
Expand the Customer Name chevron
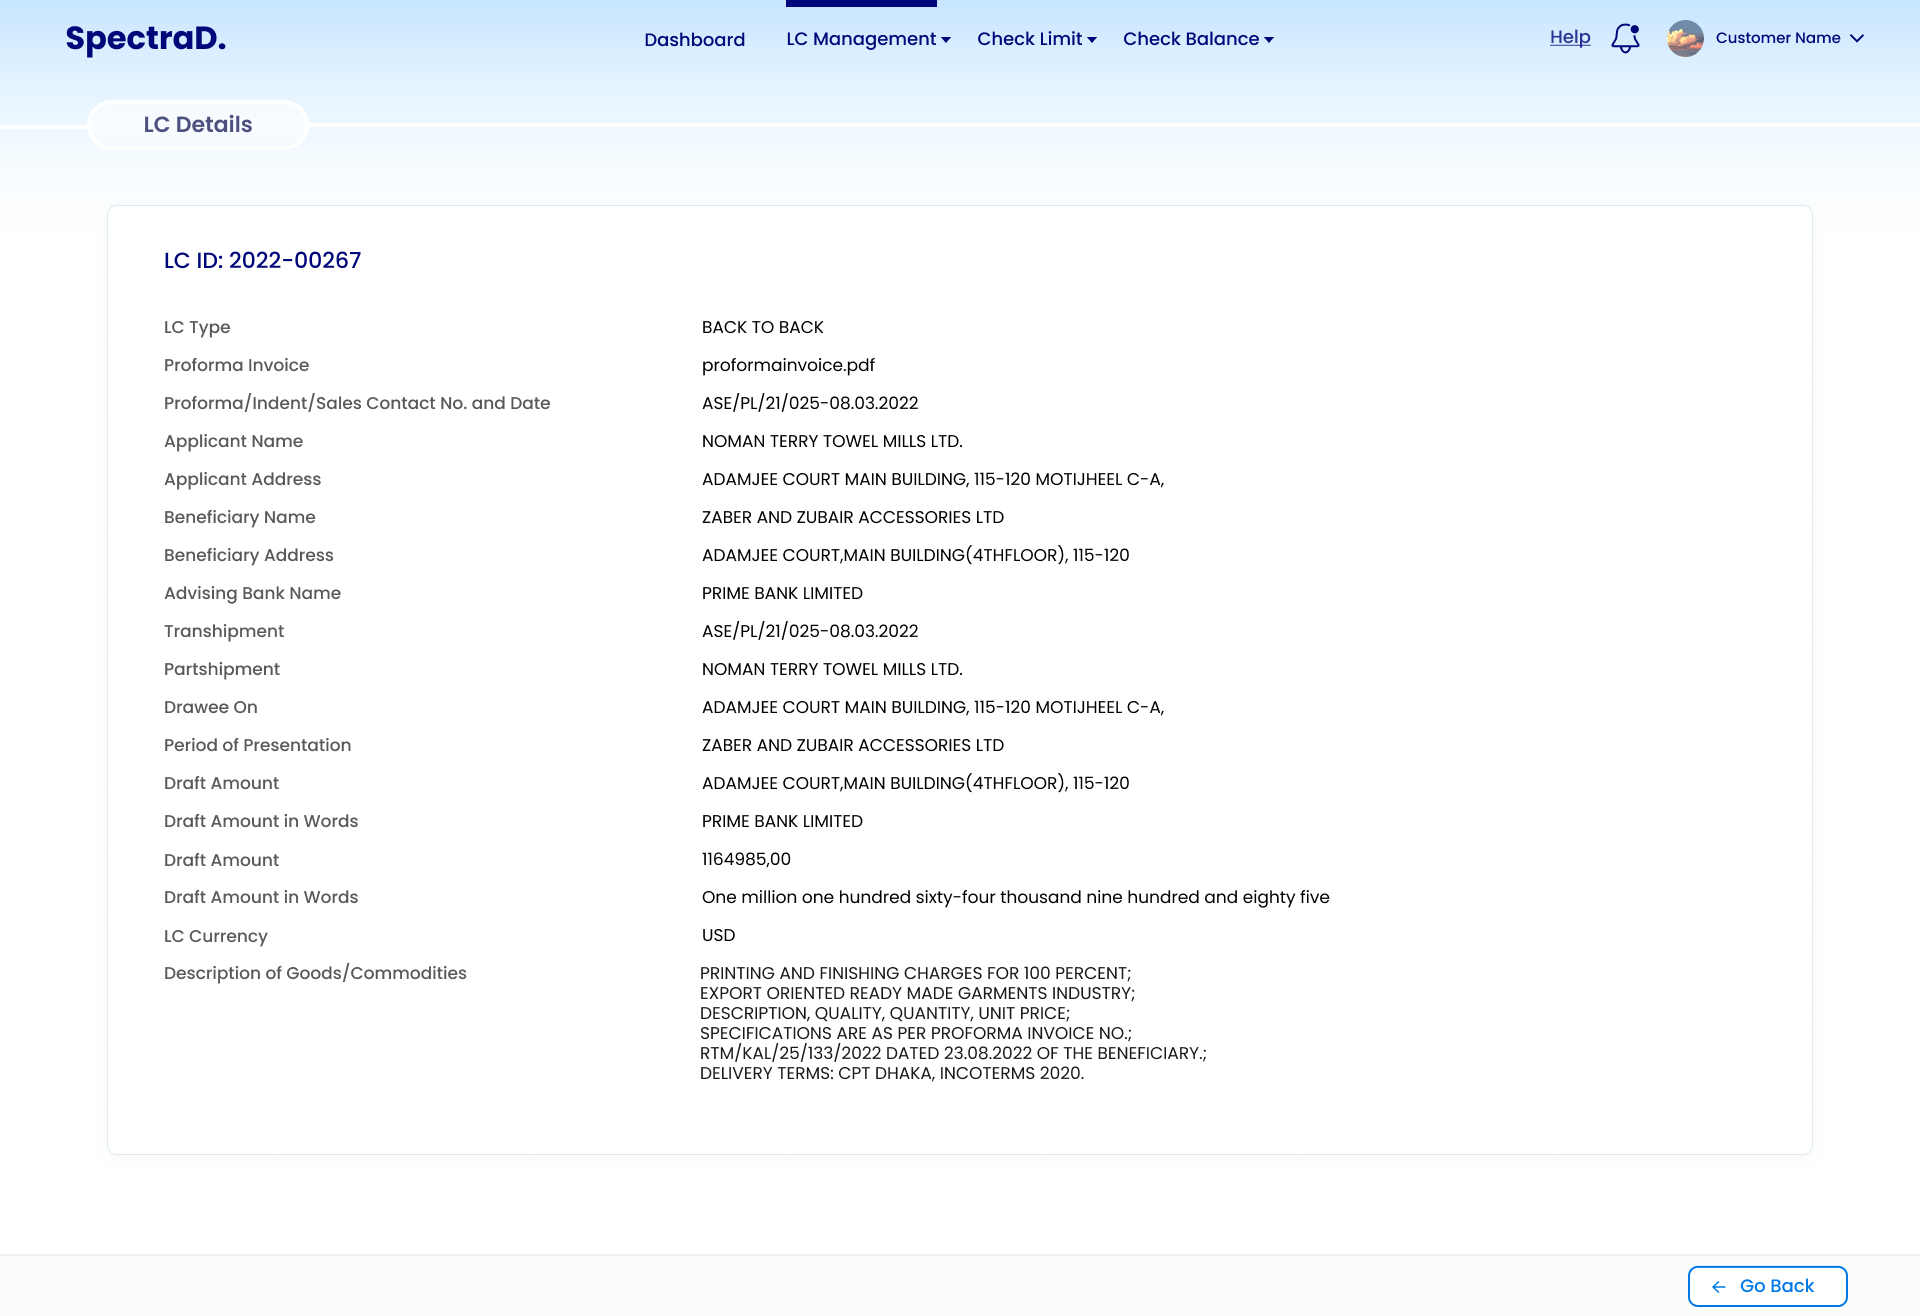tap(1857, 38)
